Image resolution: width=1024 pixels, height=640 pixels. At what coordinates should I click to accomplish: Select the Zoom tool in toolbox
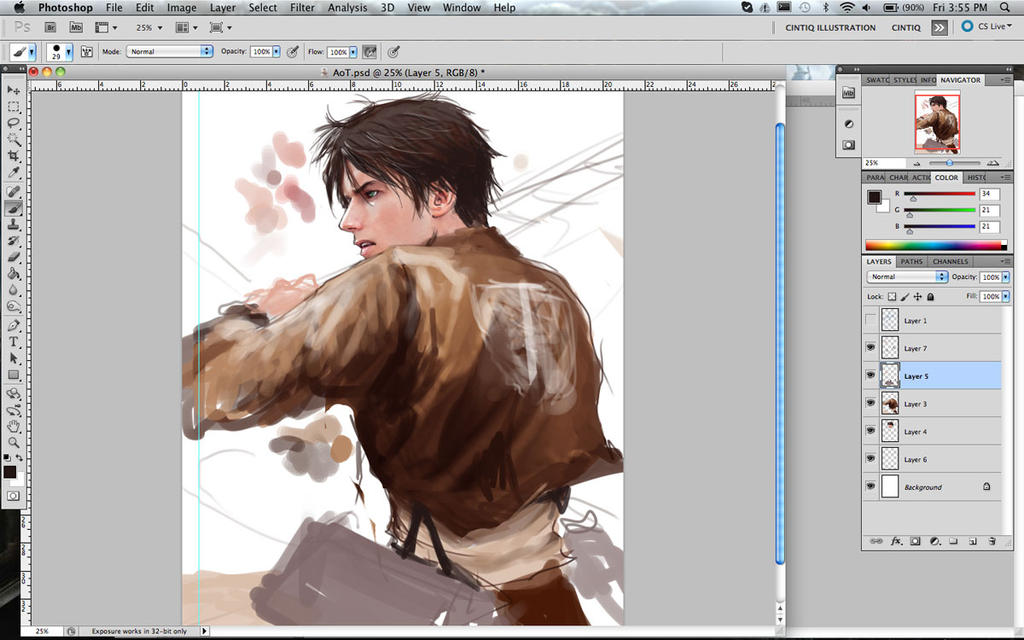point(13,443)
